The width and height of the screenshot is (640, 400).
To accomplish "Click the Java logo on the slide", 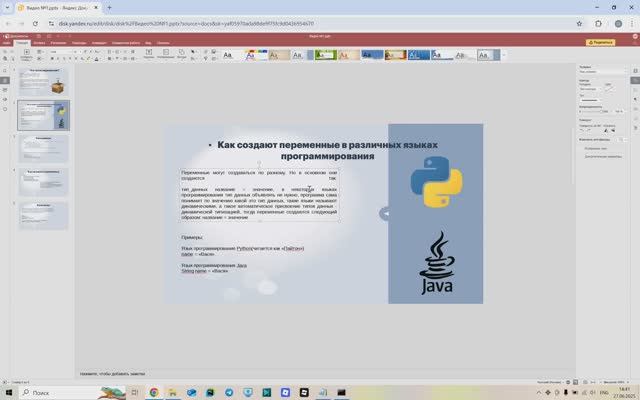I will pyautogui.click(x=436, y=262).
